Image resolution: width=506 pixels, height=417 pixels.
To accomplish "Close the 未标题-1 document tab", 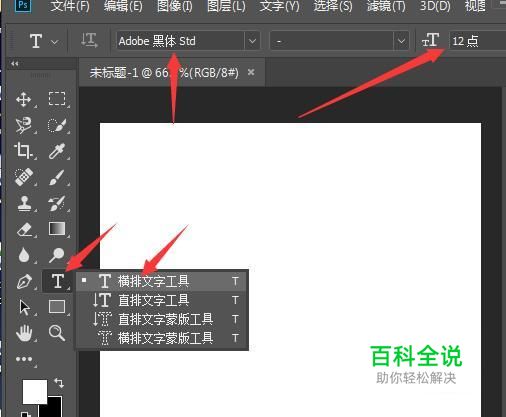I will (x=251, y=72).
